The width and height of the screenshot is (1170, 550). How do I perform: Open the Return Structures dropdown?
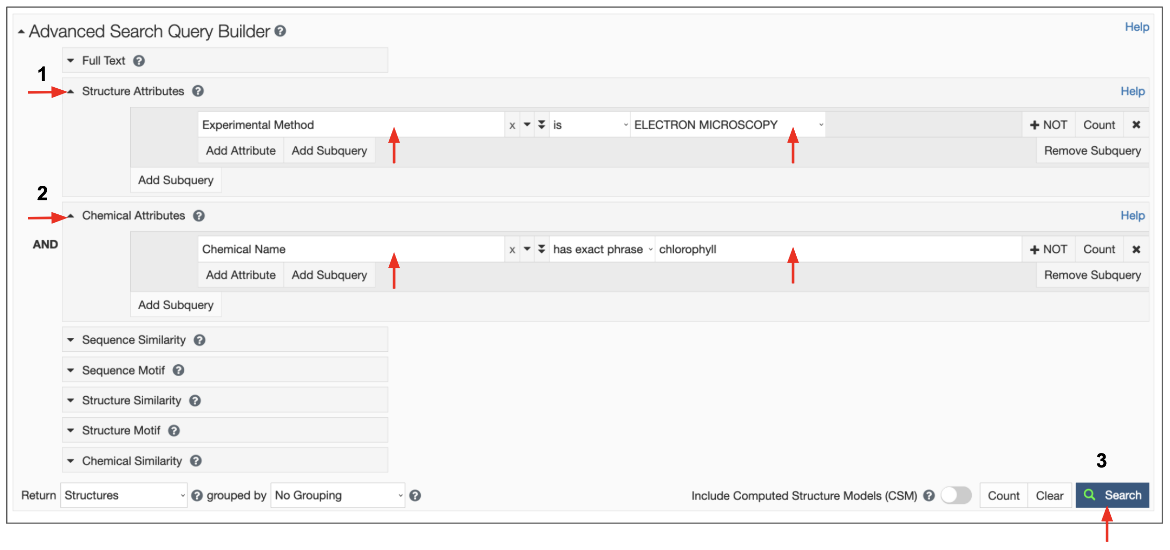[x=124, y=495]
